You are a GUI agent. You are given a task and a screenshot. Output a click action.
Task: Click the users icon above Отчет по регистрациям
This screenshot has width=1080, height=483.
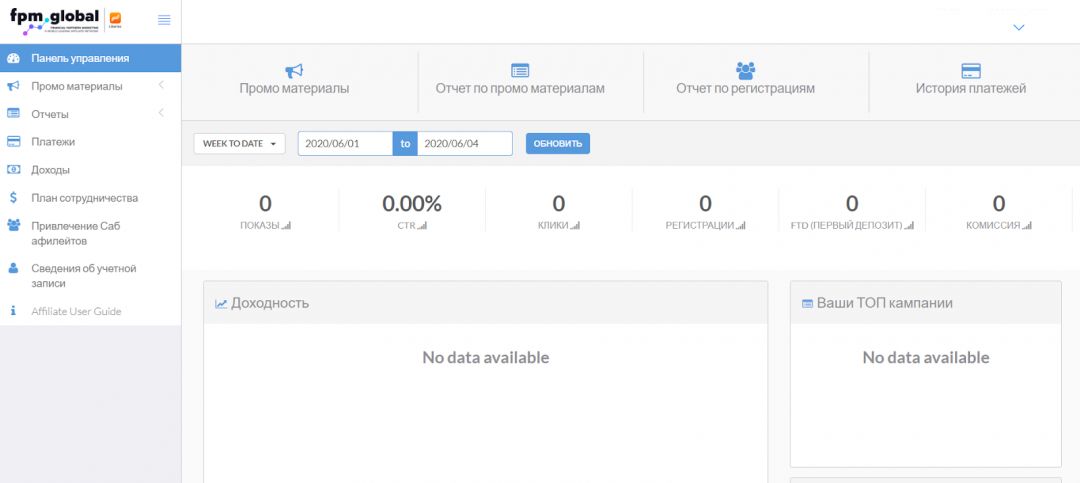[745, 70]
